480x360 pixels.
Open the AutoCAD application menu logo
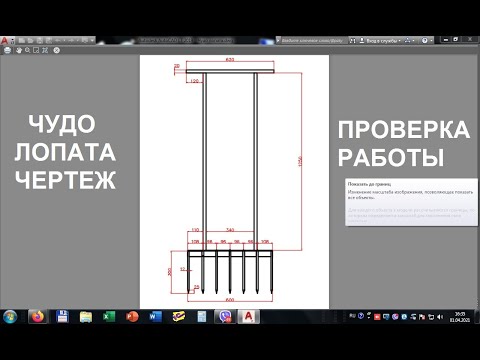point(4,41)
